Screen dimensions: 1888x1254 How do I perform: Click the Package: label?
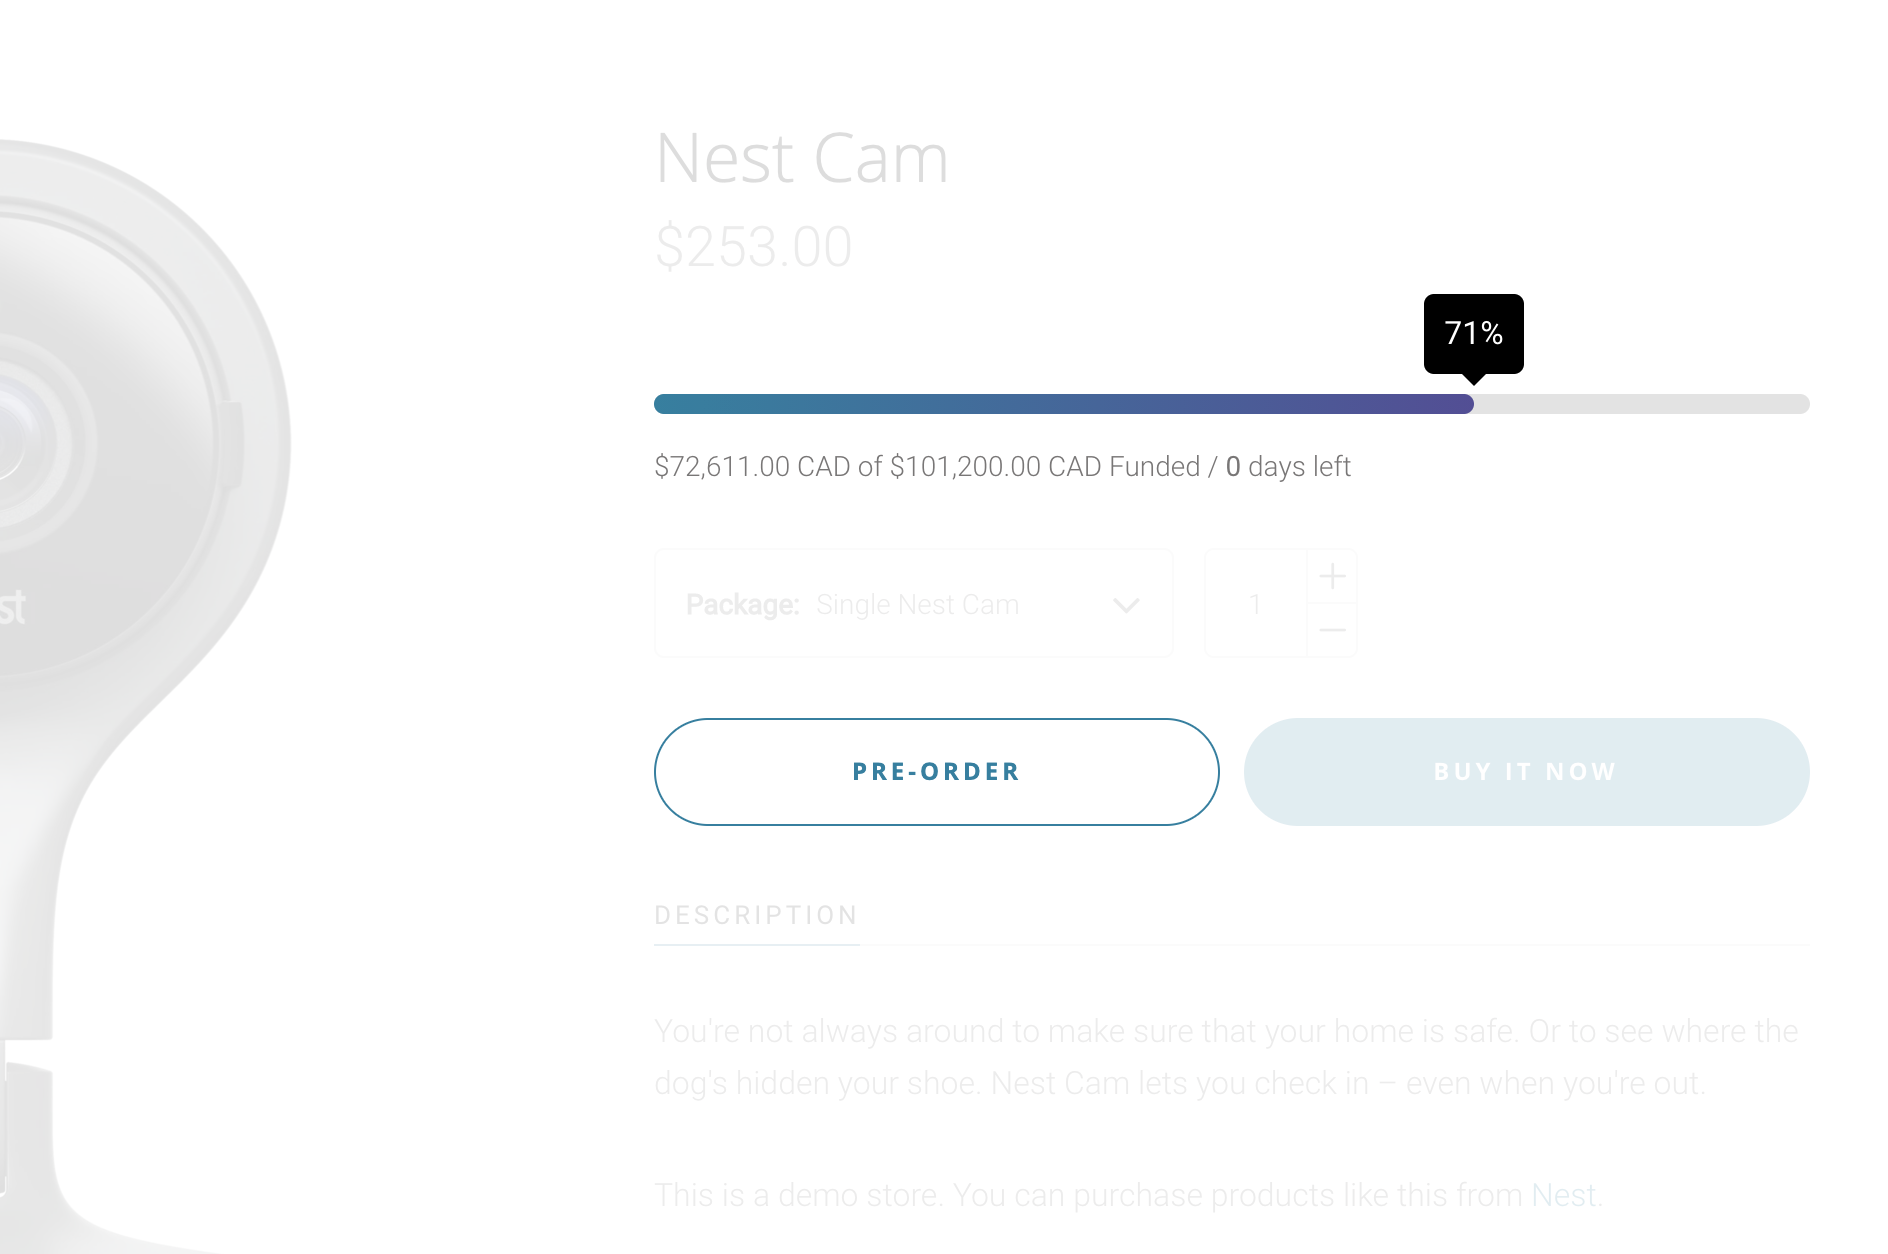tap(742, 605)
